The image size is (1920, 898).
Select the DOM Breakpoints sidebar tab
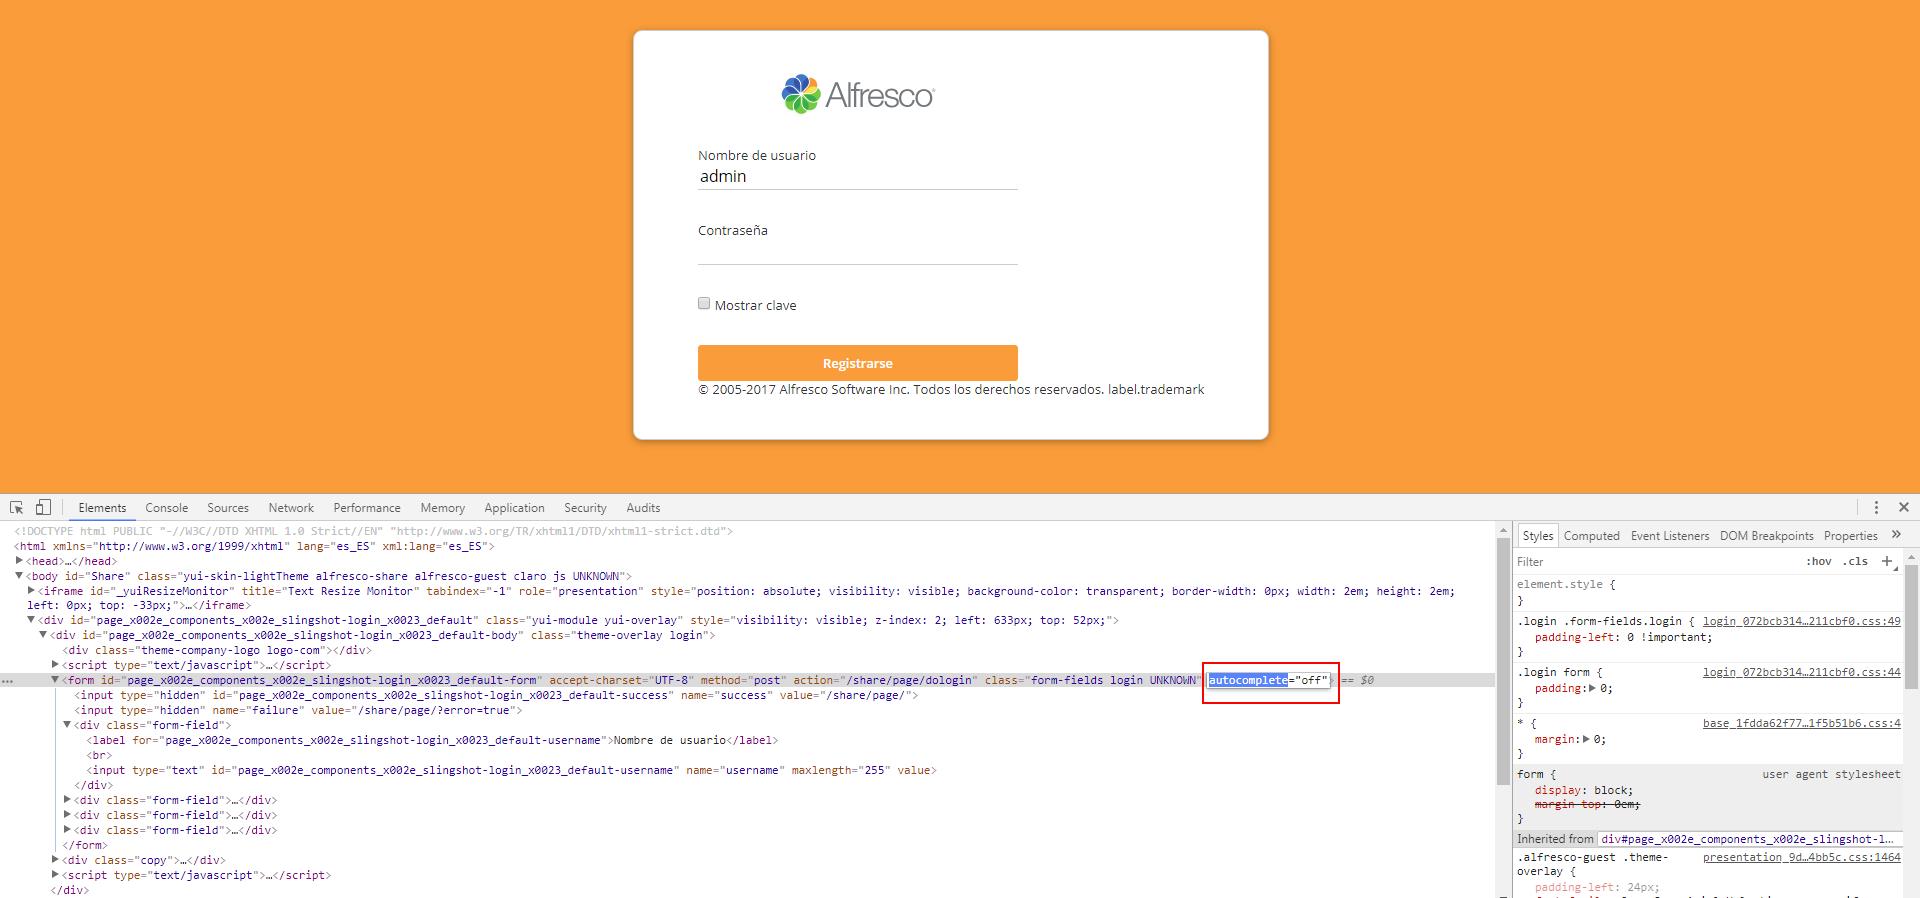point(1766,536)
